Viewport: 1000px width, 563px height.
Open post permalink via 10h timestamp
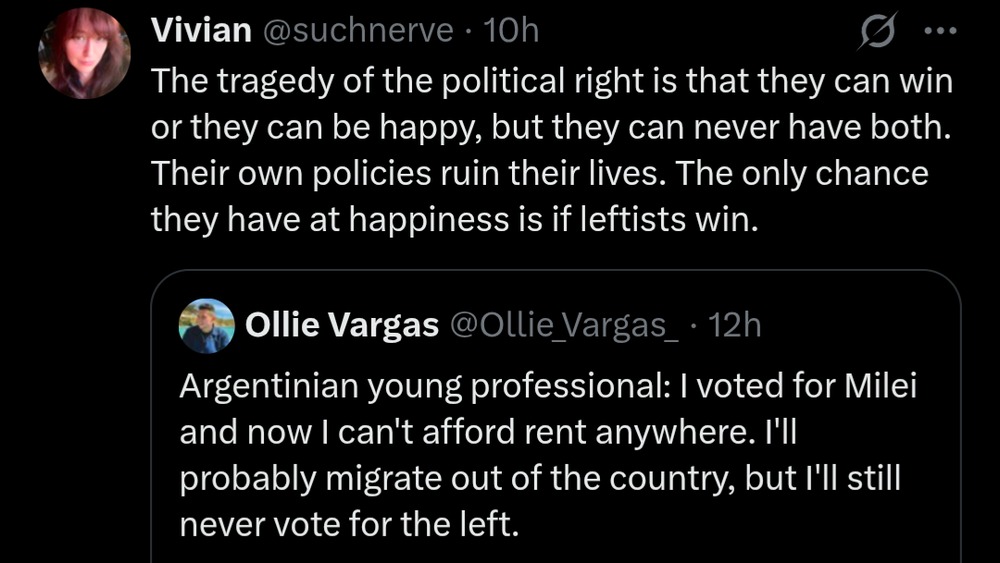click(x=511, y=31)
